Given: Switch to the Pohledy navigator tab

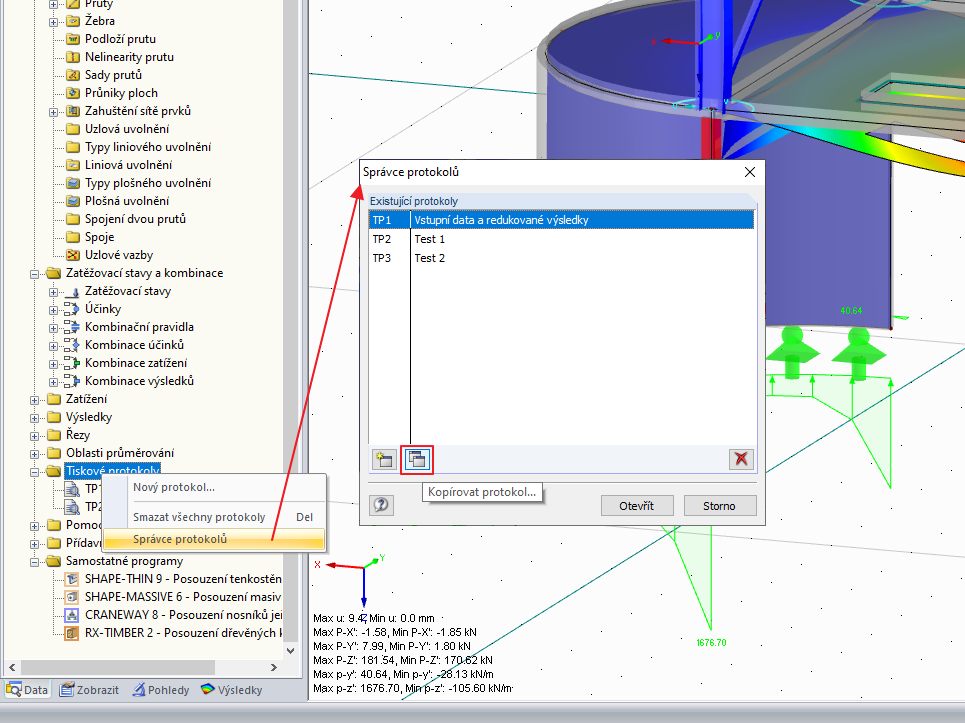Looking at the screenshot, I should [x=161, y=690].
